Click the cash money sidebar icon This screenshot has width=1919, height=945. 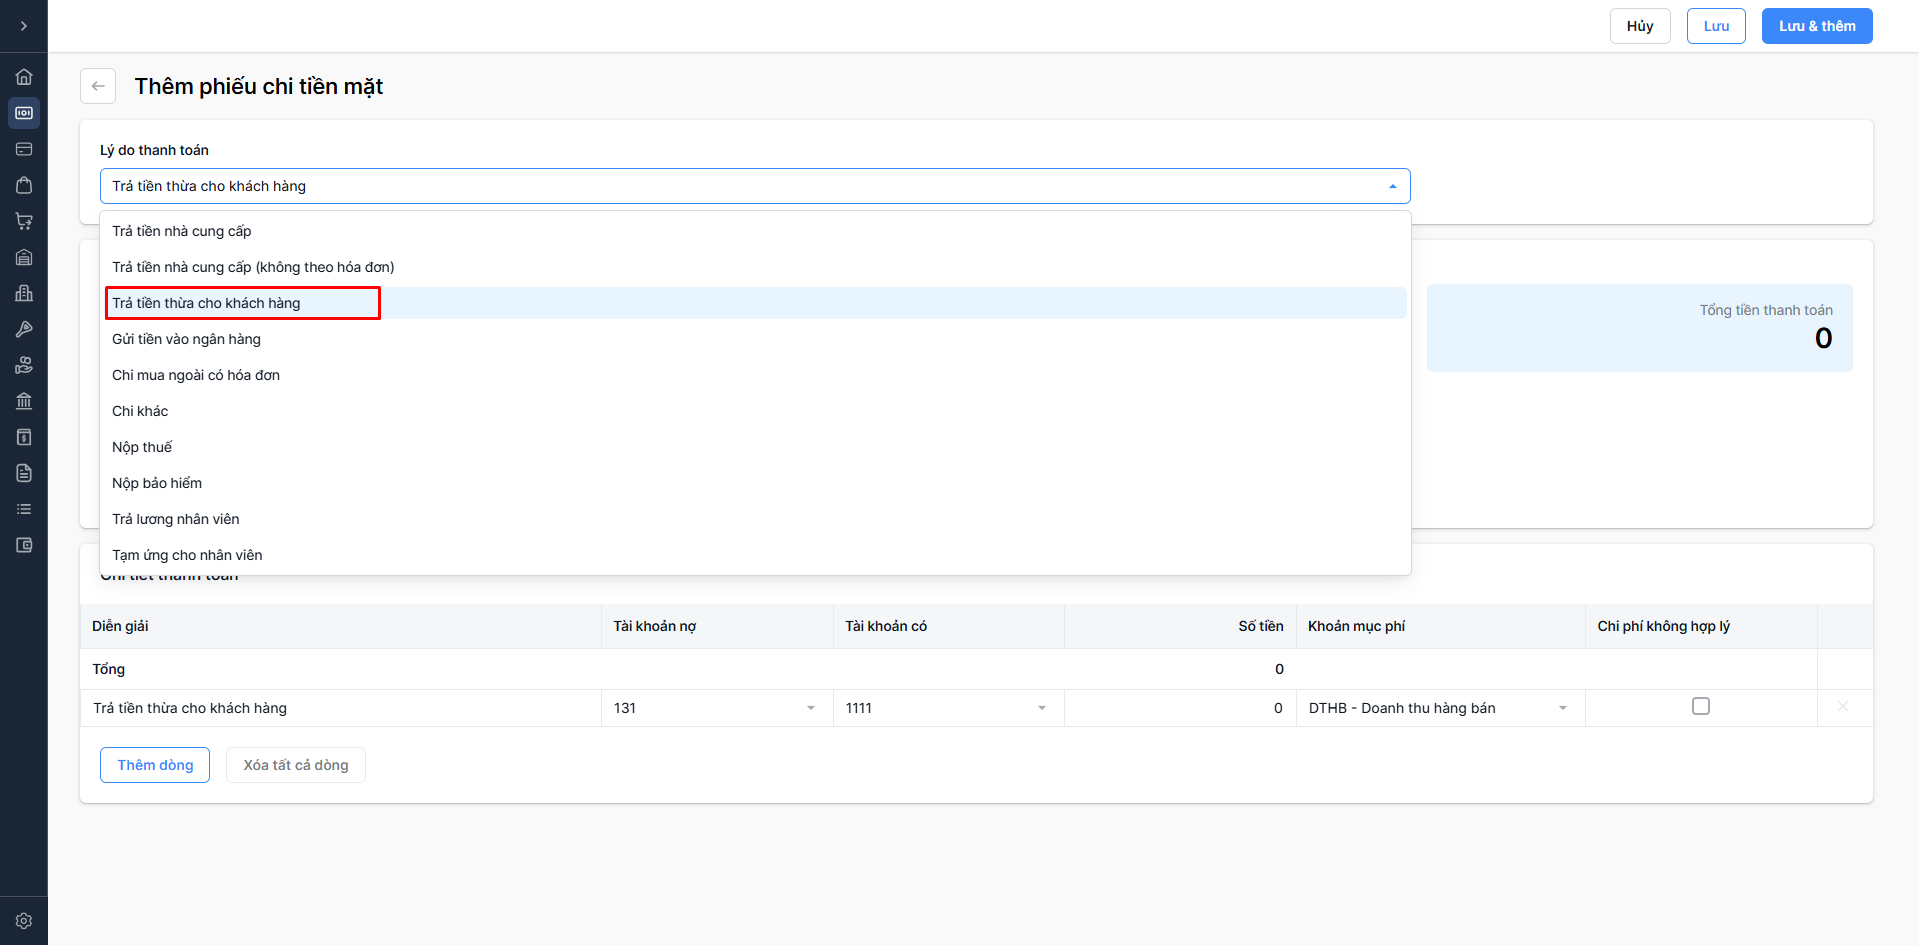point(24,113)
